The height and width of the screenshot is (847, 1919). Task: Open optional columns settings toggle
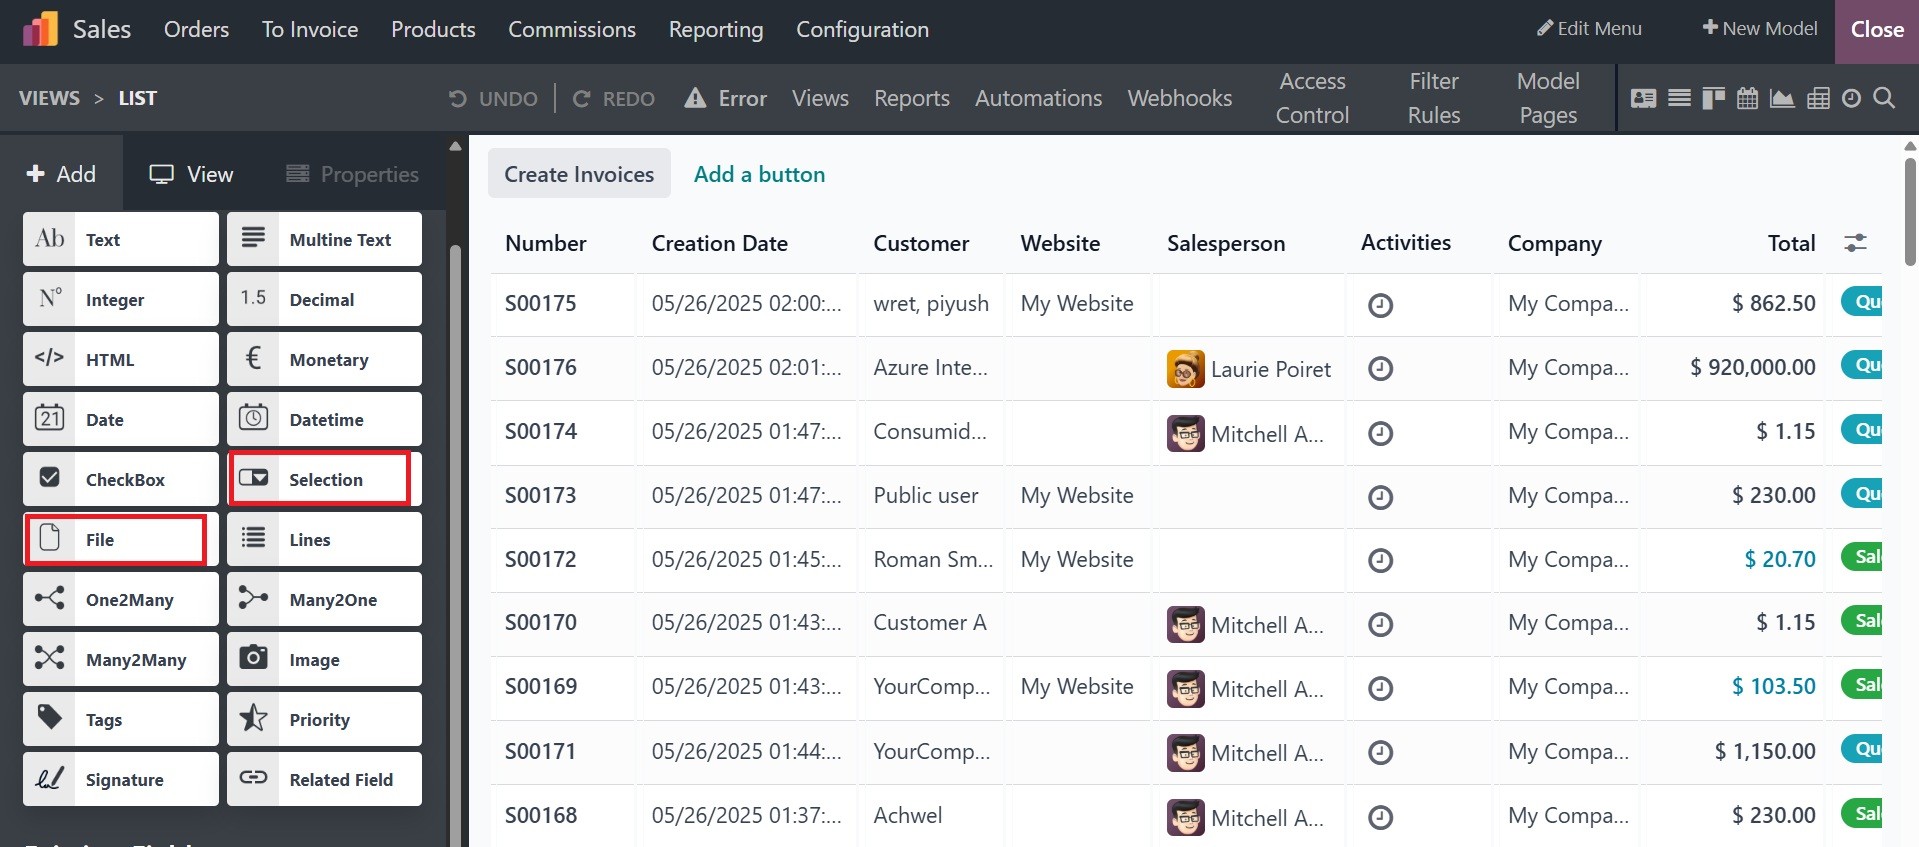pos(1855,243)
